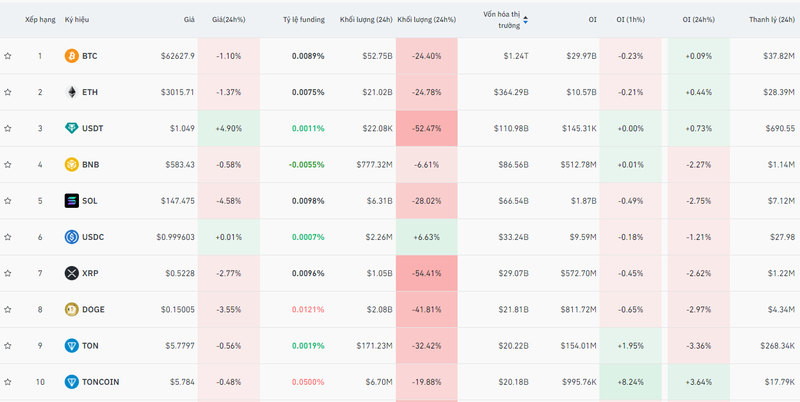Add TONCOIN to favorites with star
Screen dimensions: 800x402
(8, 381)
